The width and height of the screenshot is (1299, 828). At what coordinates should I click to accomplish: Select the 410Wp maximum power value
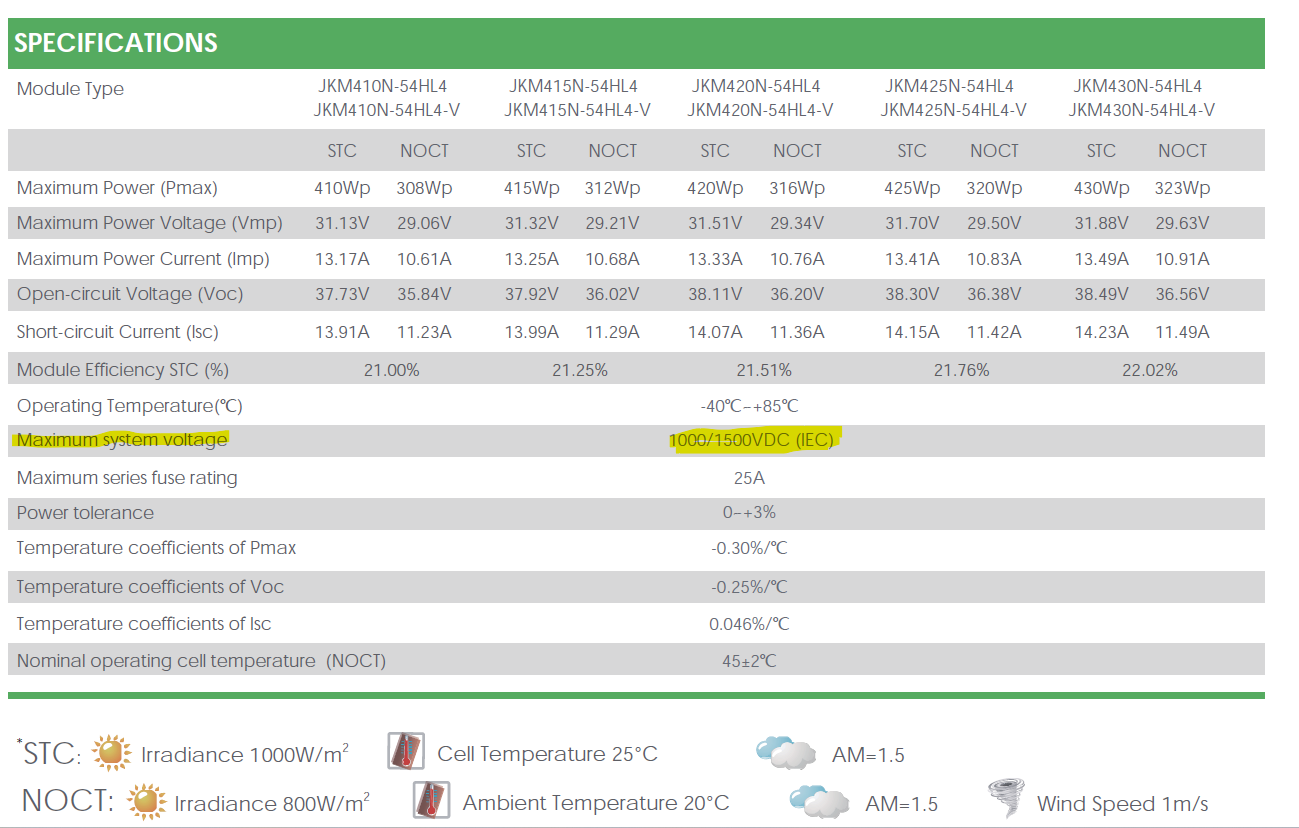click(342, 188)
